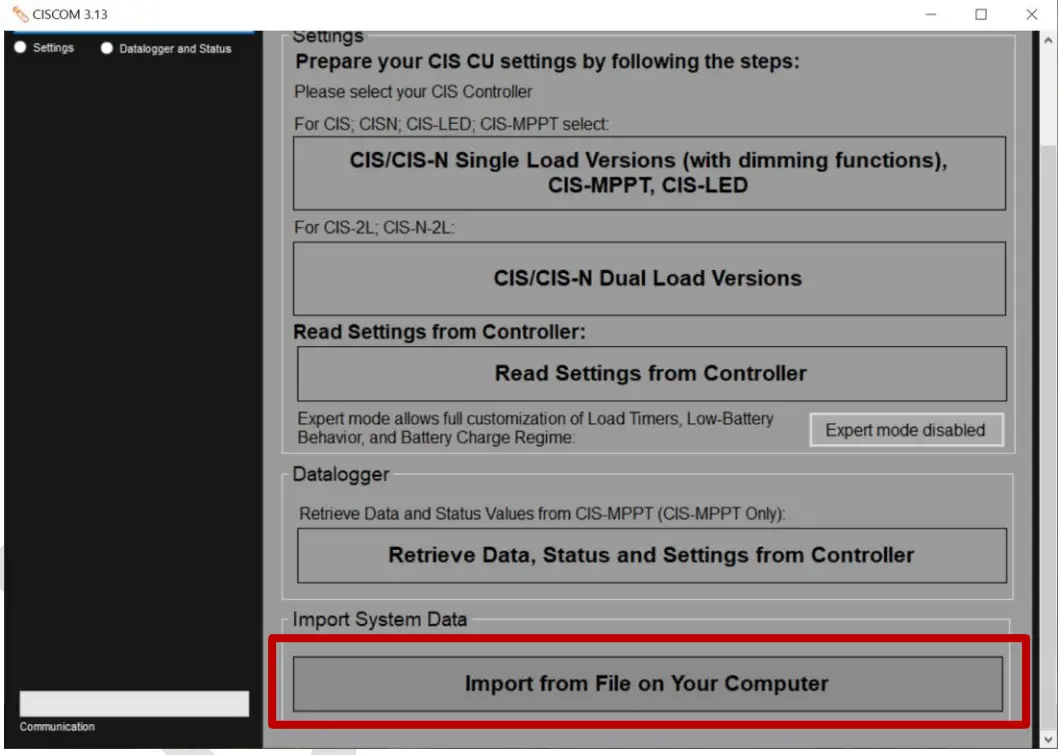Maximize the CISCOM window
Screen dimensions: 1062x755
tap(981, 15)
